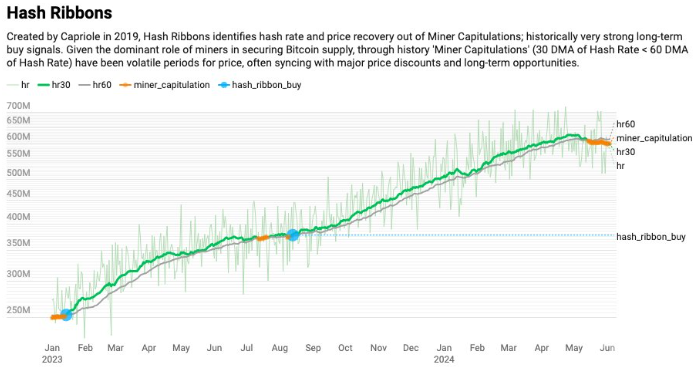Toggle the hr60 legend entry

coord(95,85)
